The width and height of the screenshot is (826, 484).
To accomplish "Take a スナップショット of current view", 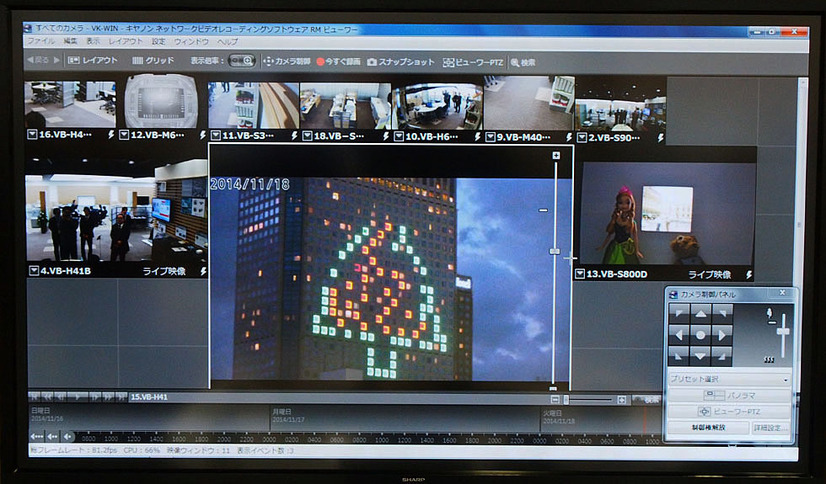I will coord(401,62).
